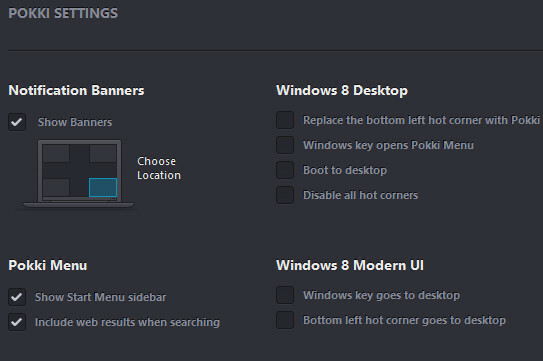Check Windows key goes to desktop
Viewport: 543px width, 361px height.
click(x=285, y=295)
